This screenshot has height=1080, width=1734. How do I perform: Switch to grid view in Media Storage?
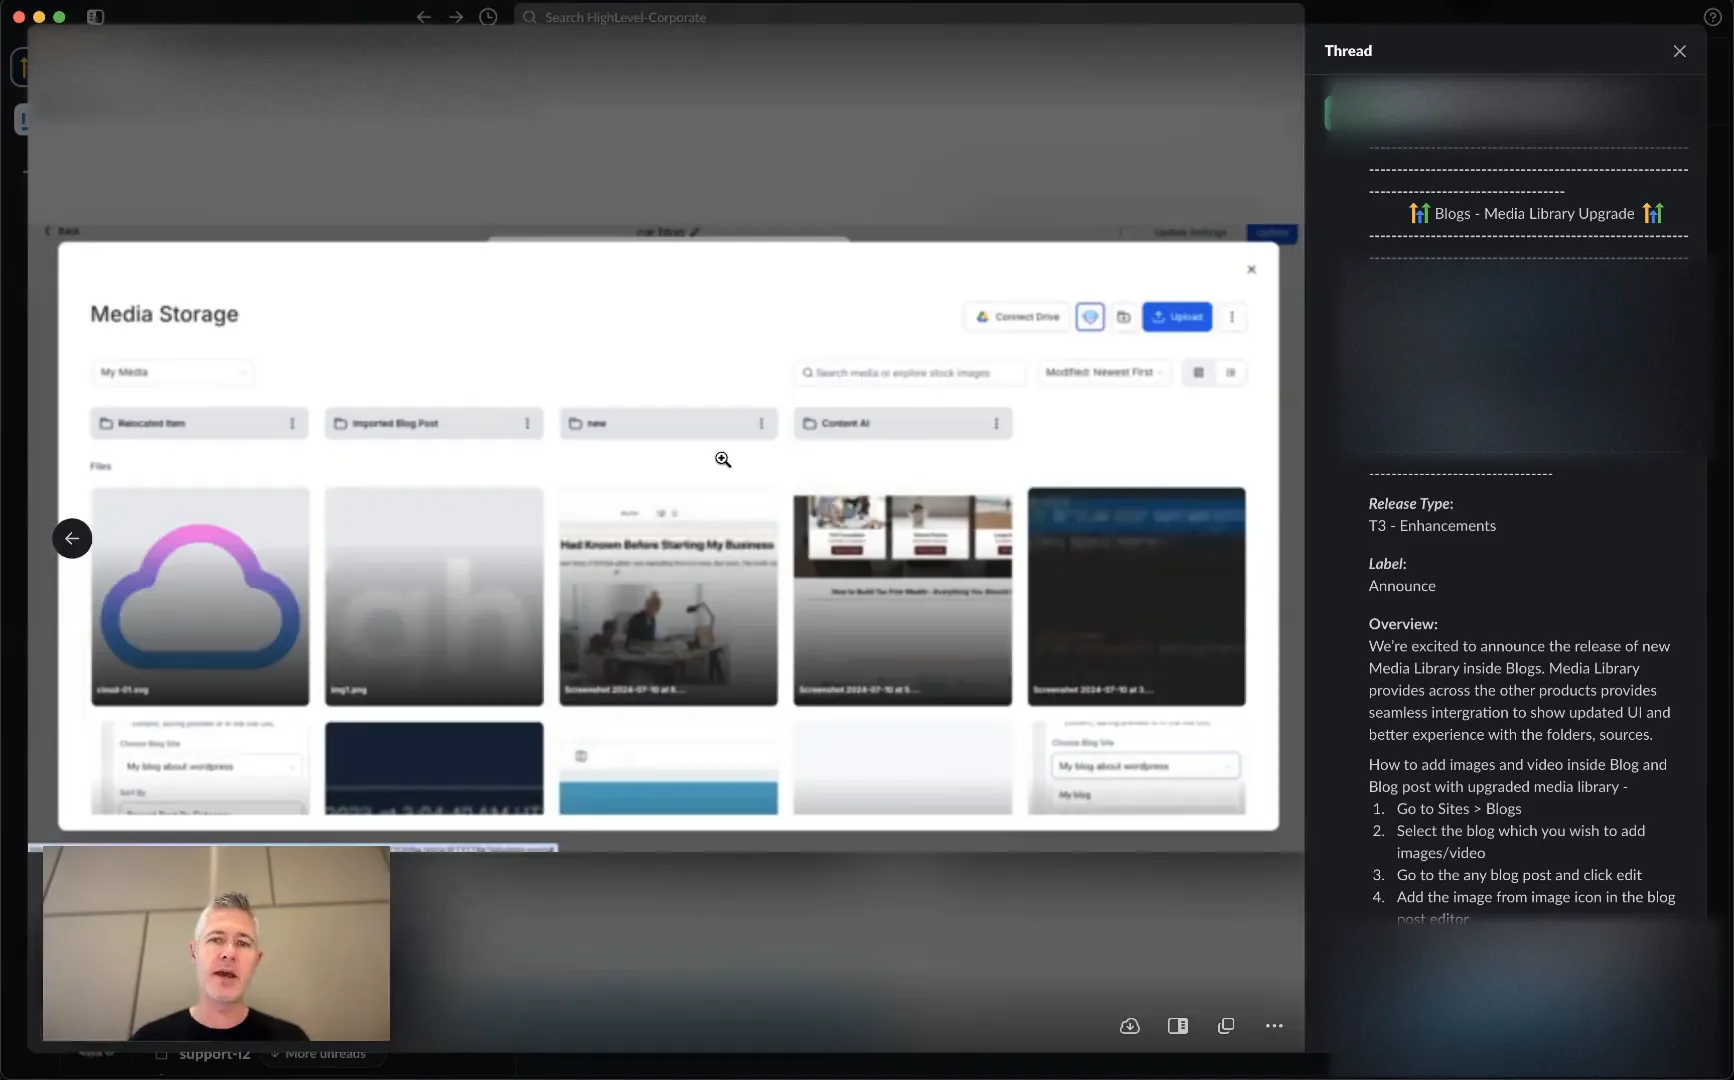click(x=1198, y=372)
